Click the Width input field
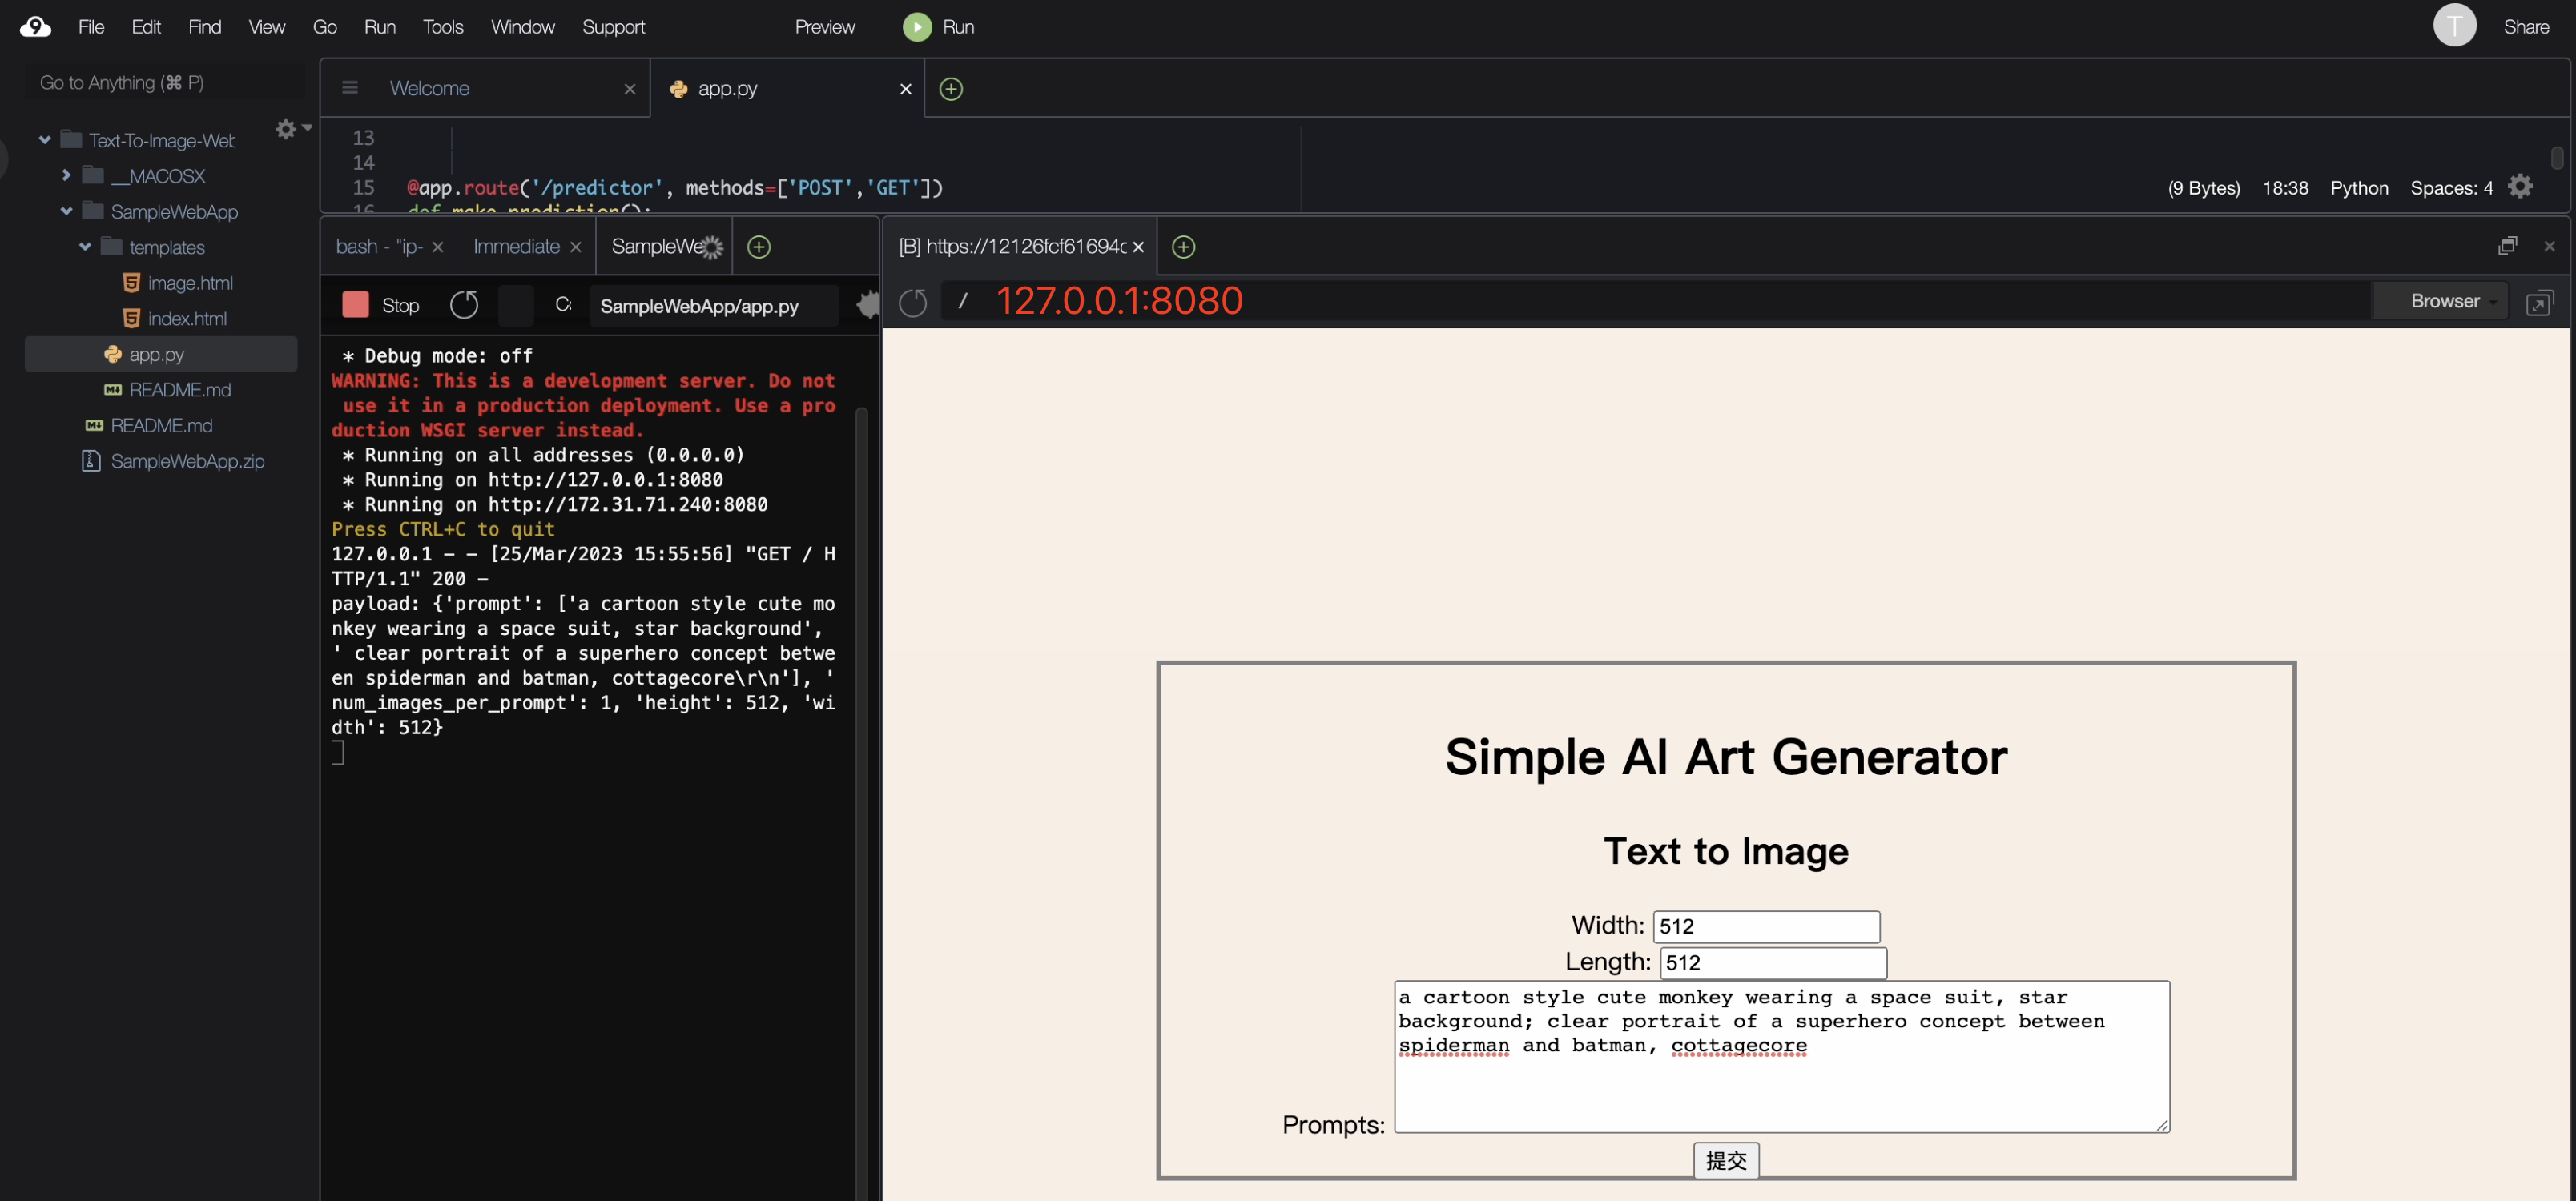Image resolution: width=2576 pixels, height=1201 pixels. coord(1766,926)
